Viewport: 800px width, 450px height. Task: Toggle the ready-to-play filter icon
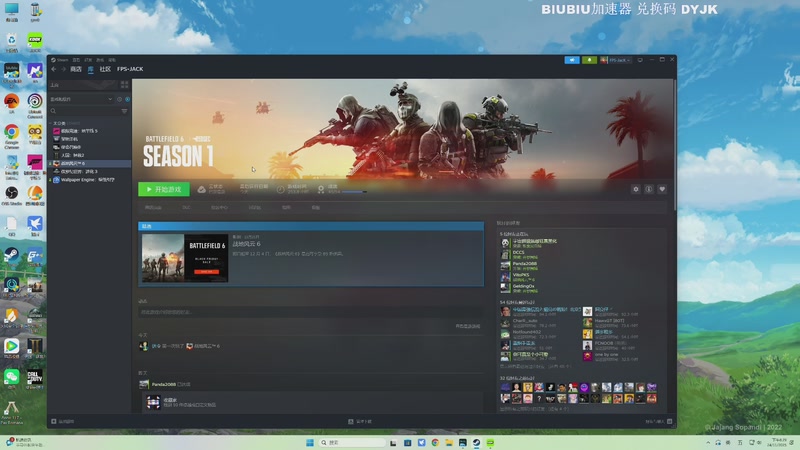click(127, 99)
